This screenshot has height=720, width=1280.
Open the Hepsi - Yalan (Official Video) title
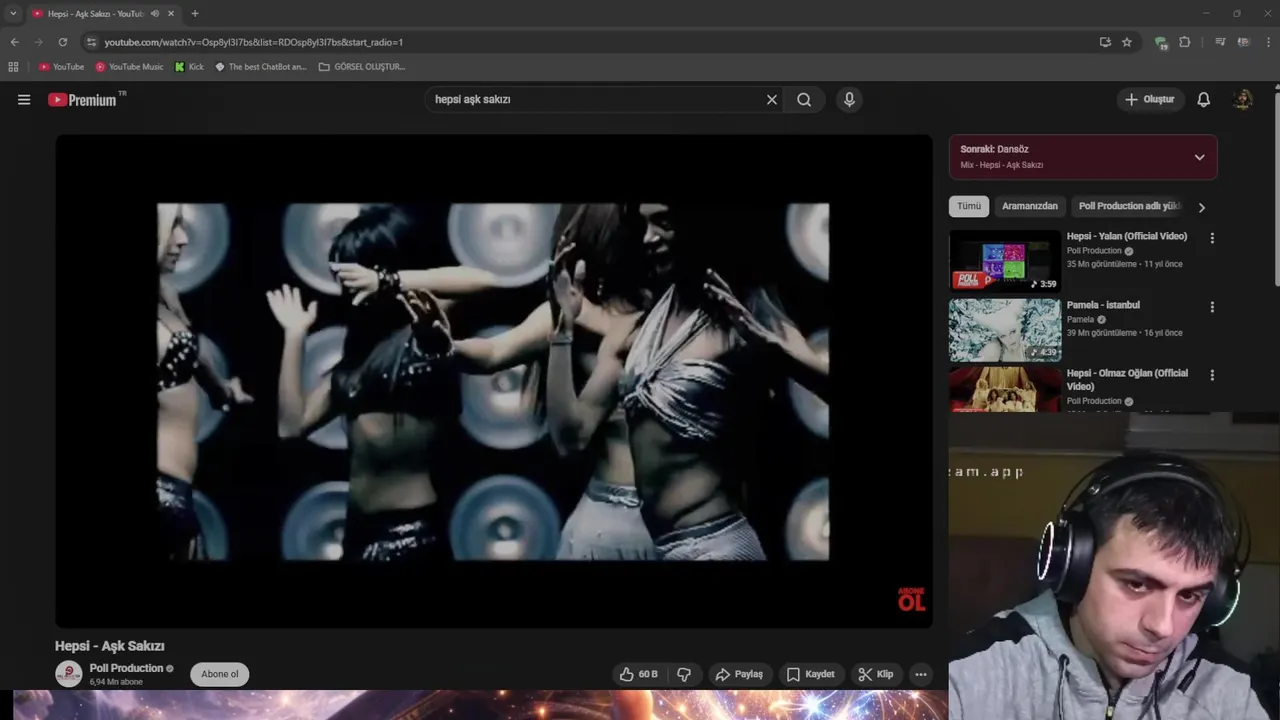(1127, 236)
